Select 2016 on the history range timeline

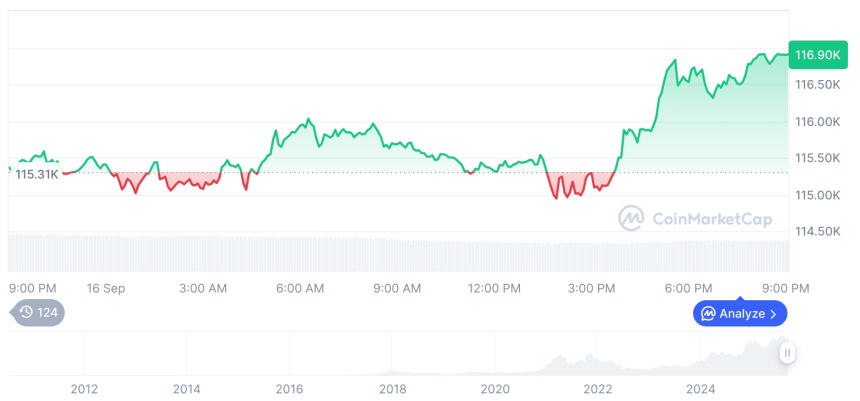point(289,388)
